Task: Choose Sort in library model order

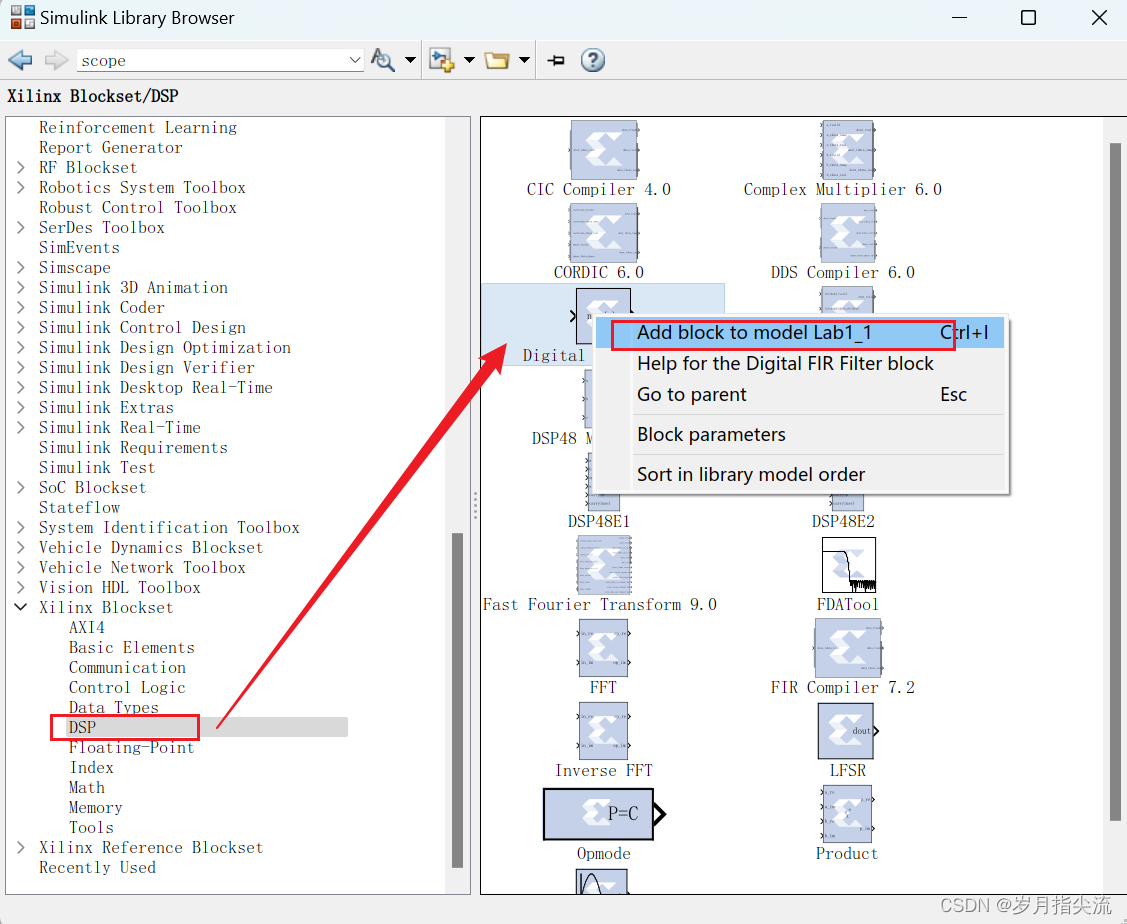Action: (x=801, y=474)
